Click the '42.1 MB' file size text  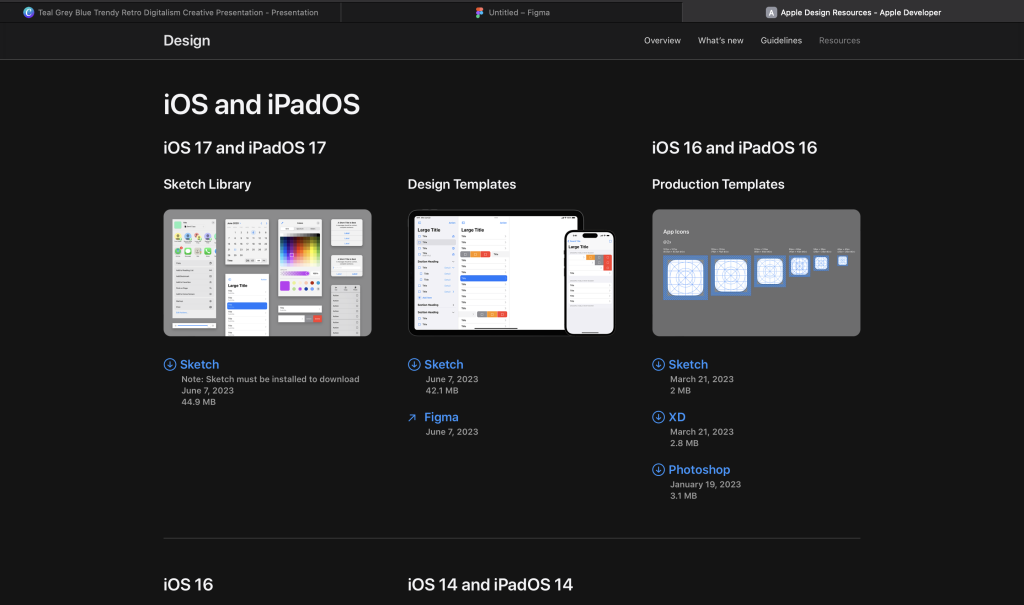442,391
